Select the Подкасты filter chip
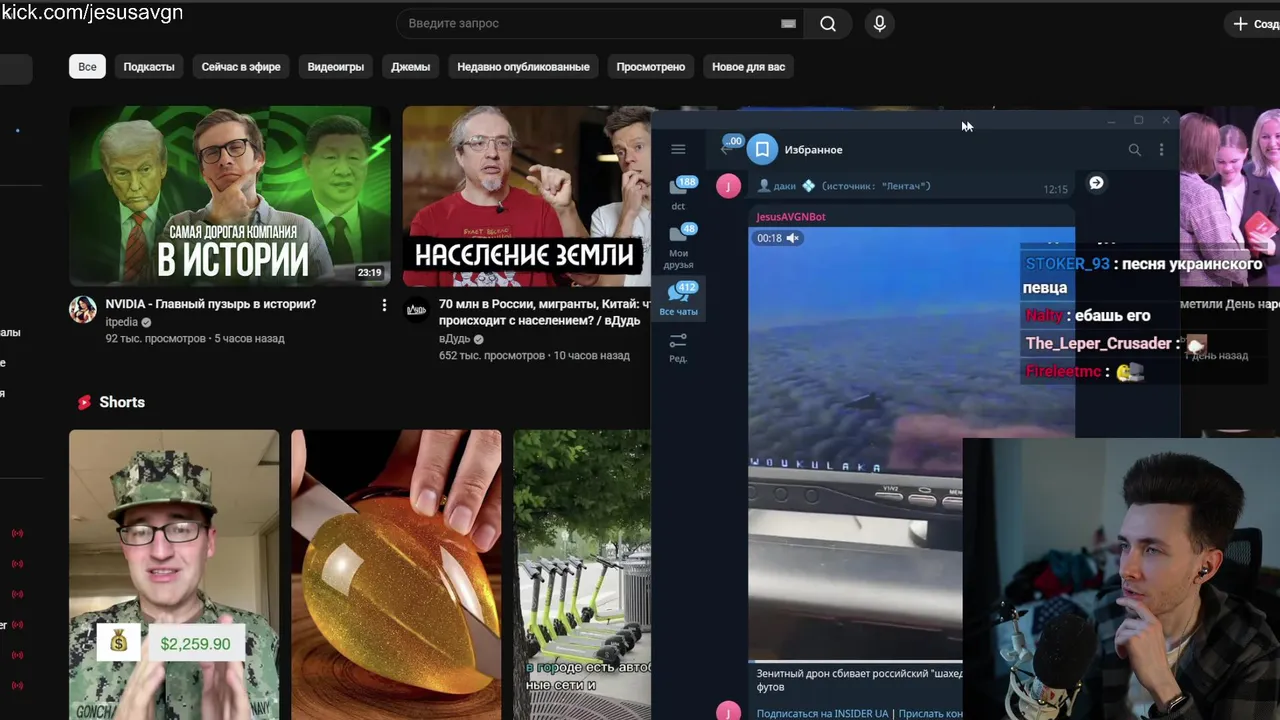This screenshot has height=720, width=1280. [149, 67]
